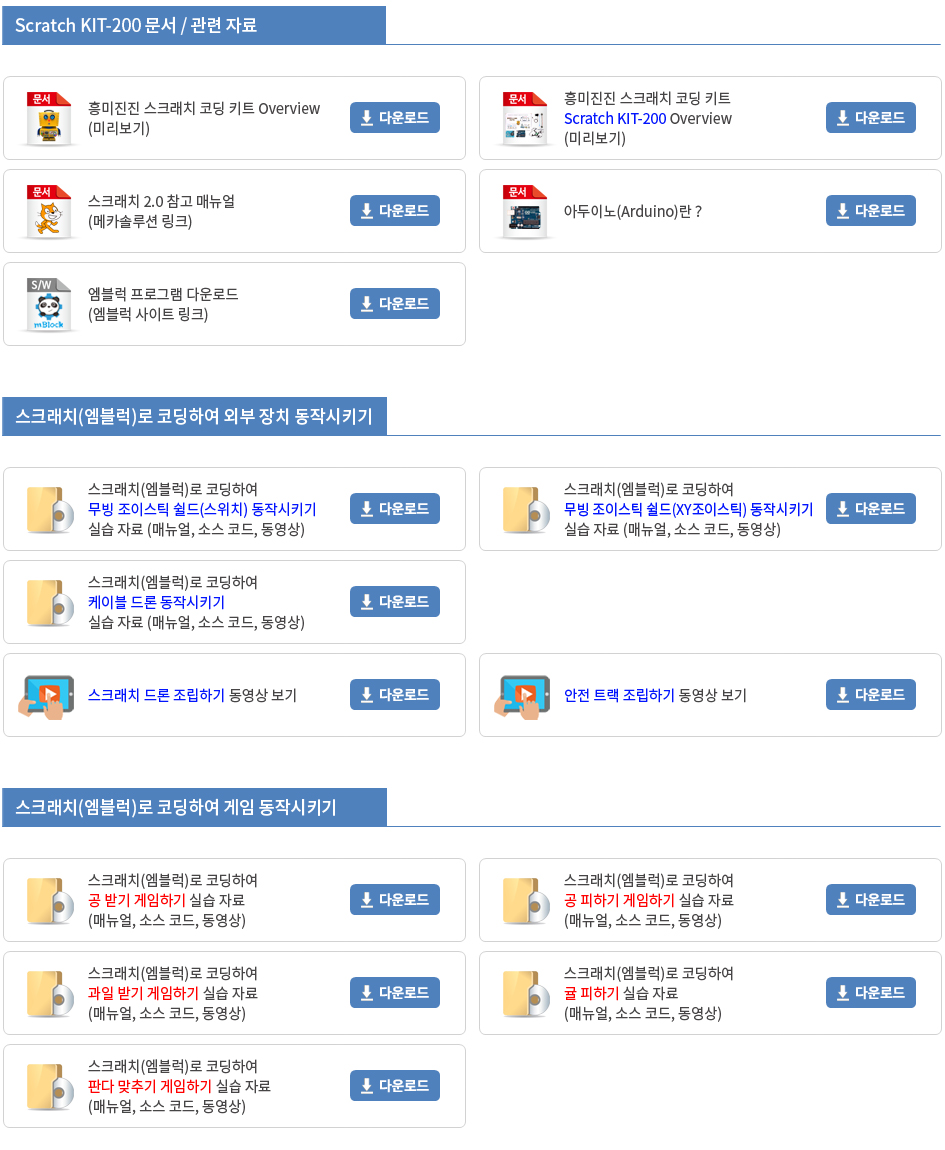Click the 스크래치 2.0 참고 매뉴얼 title
The height and width of the screenshot is (1150, 945).
point(161,202)
